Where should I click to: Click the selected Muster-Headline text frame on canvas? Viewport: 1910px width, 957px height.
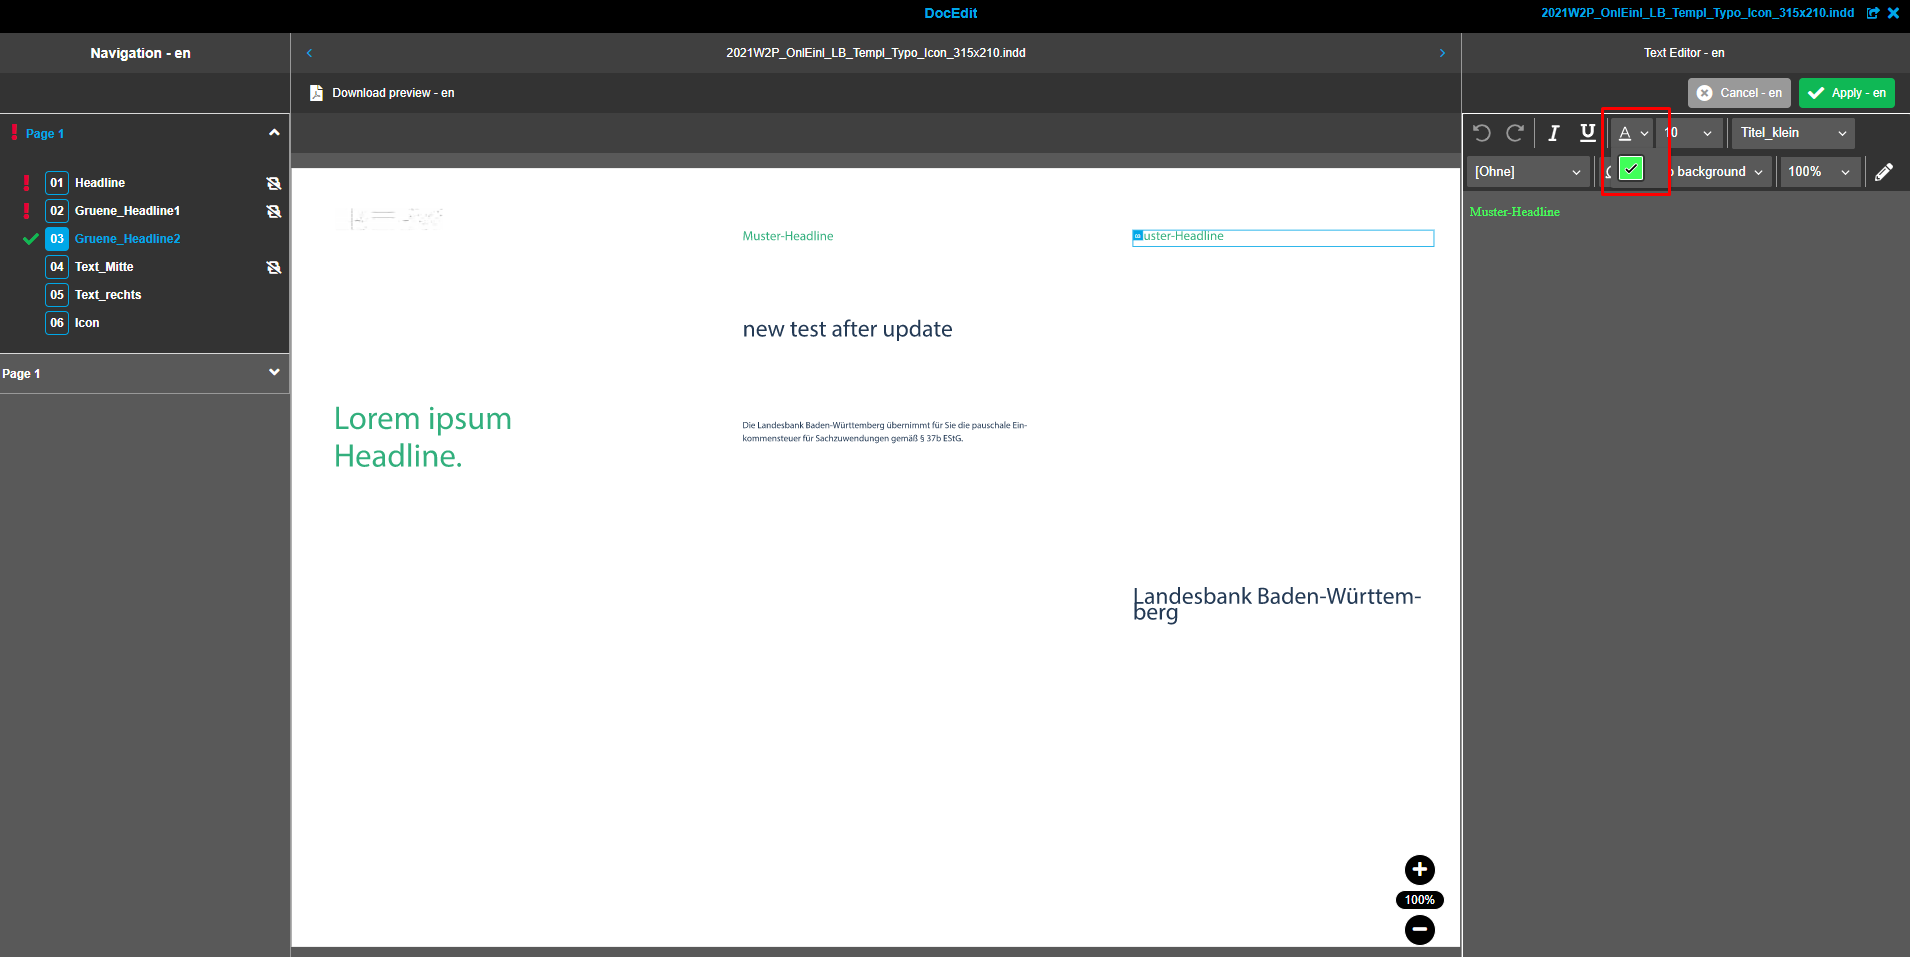(x=1283, y=238)
